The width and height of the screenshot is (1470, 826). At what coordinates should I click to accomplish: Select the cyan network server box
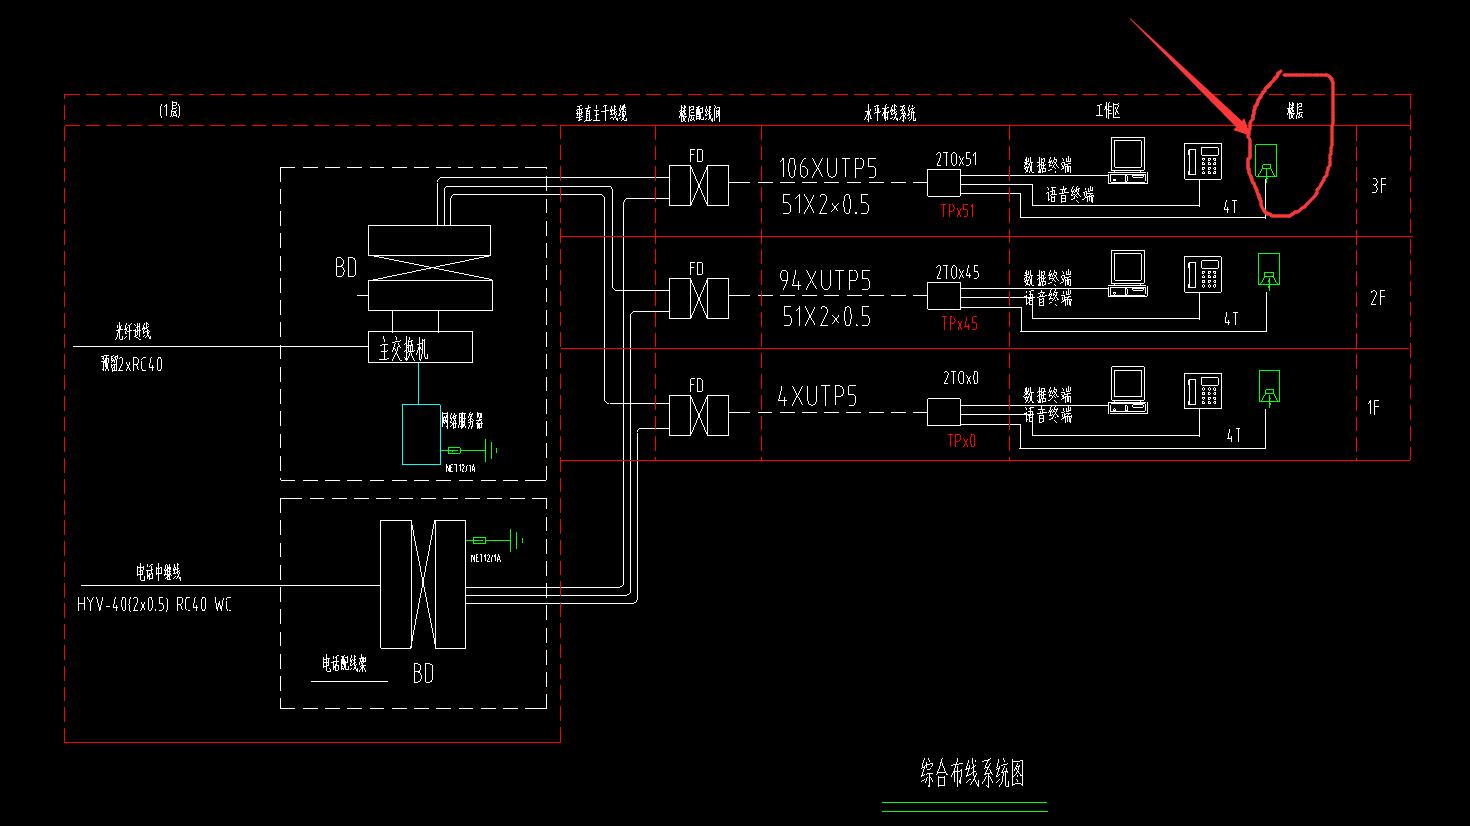421,434
